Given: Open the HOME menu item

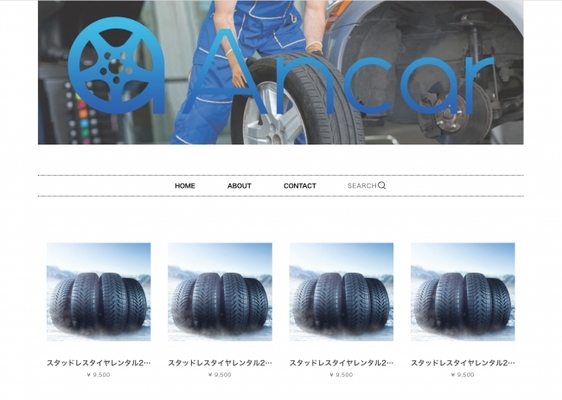Looking at the screenshot, I should (x=185, y=186).
